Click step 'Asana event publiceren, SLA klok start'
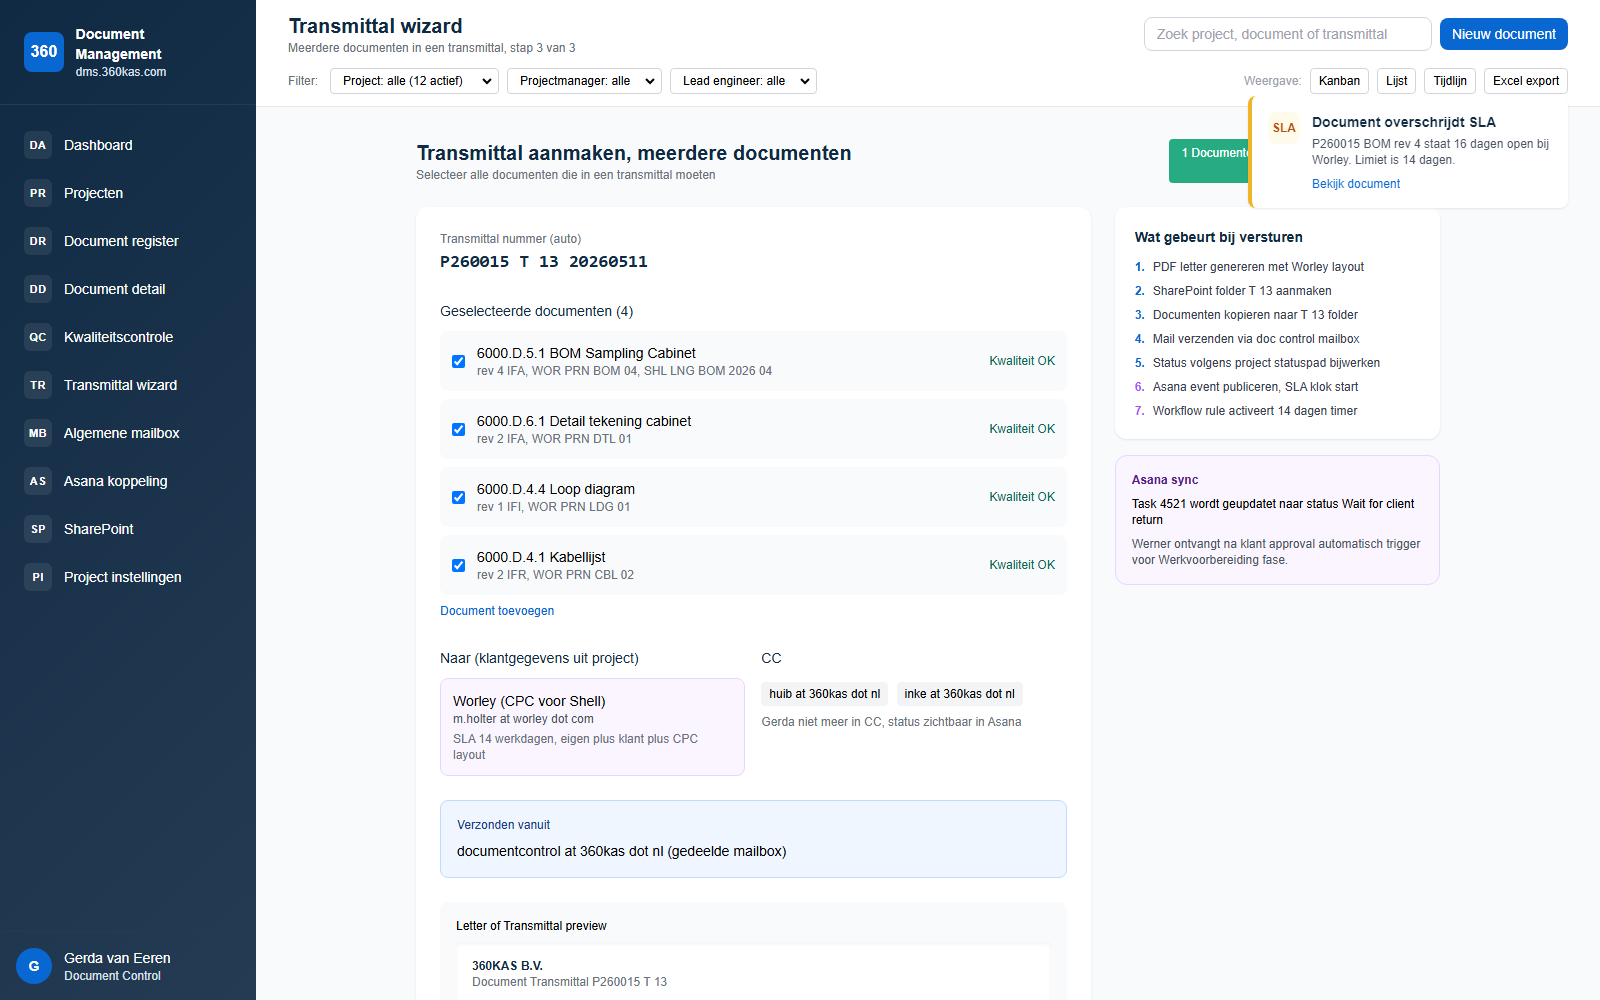Viewport: 1600px width, 1000px height. coord(1255,387)
